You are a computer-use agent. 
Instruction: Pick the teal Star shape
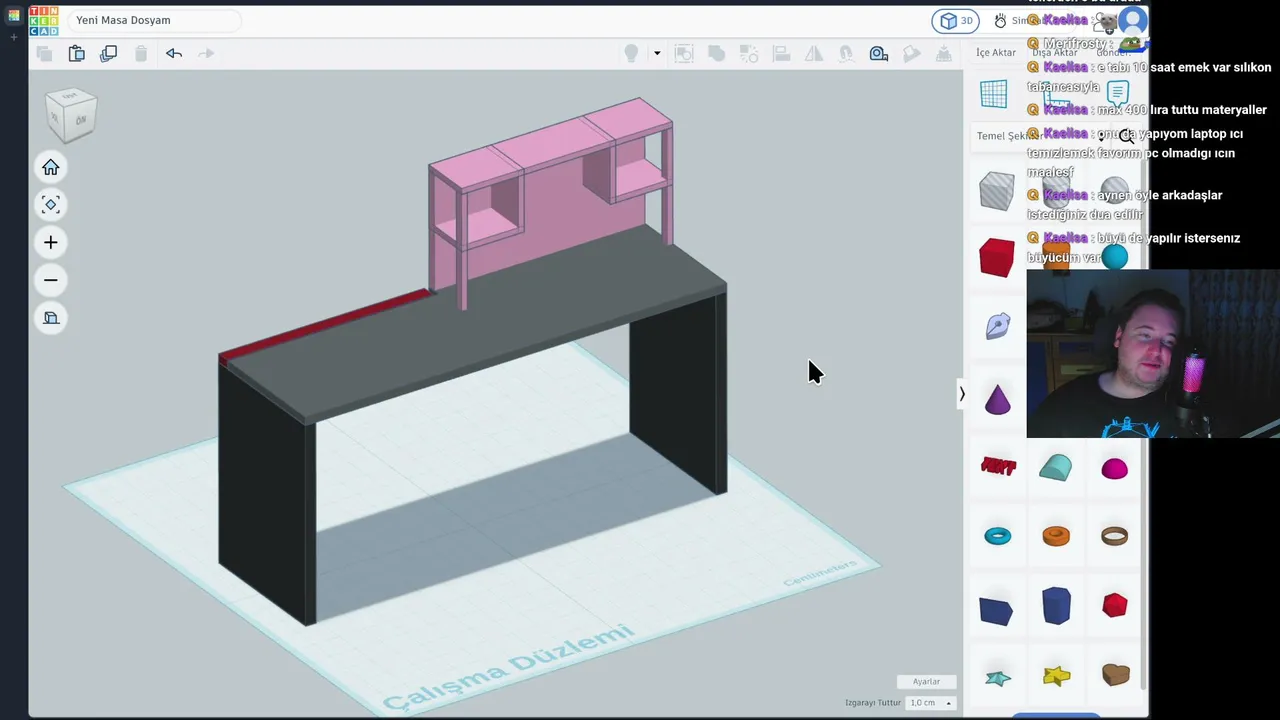point(998,678)
